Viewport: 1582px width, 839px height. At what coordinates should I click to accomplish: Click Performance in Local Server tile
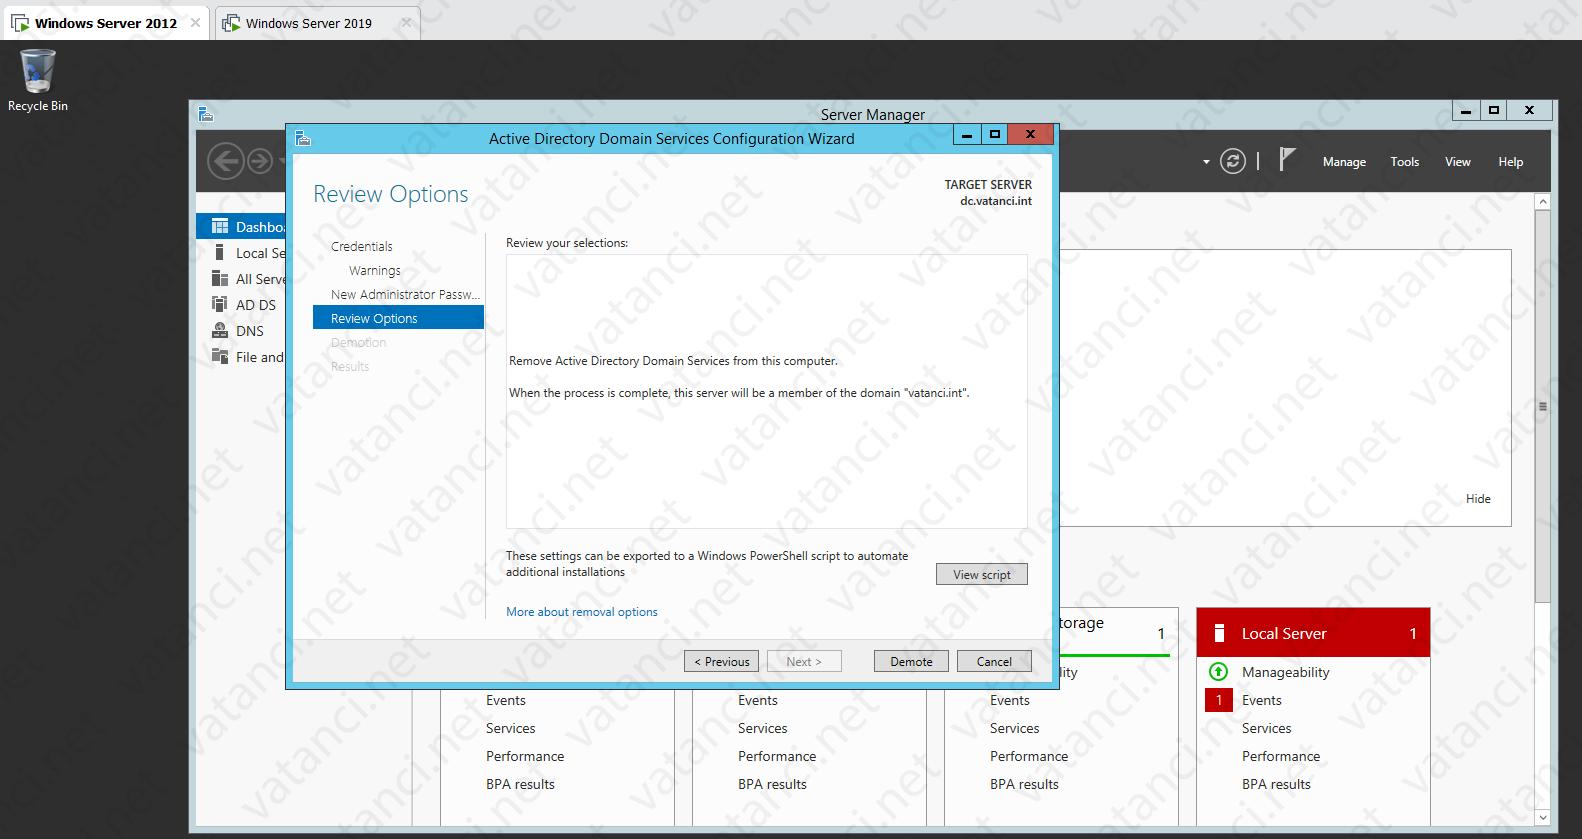click(1281, 756)
